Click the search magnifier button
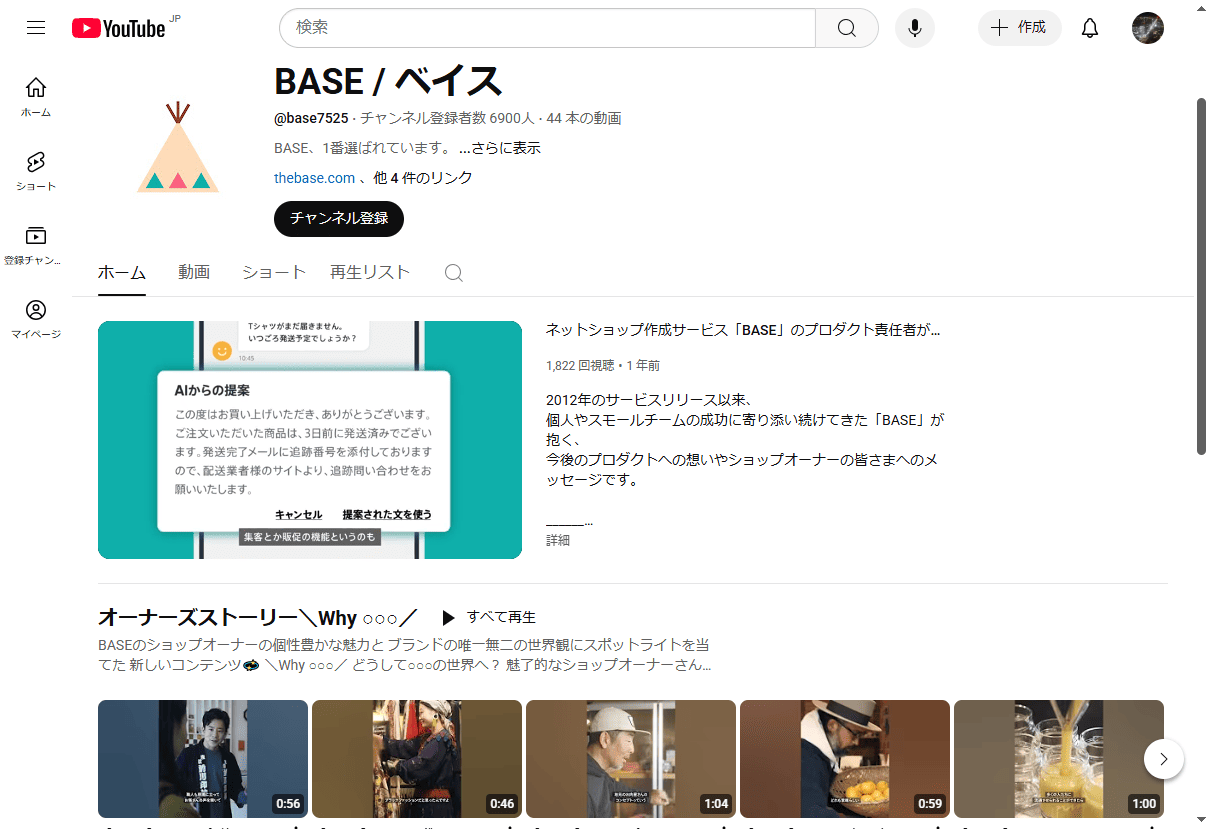The width and height of the screenshot is (1209, 829). tap(847, 28)
